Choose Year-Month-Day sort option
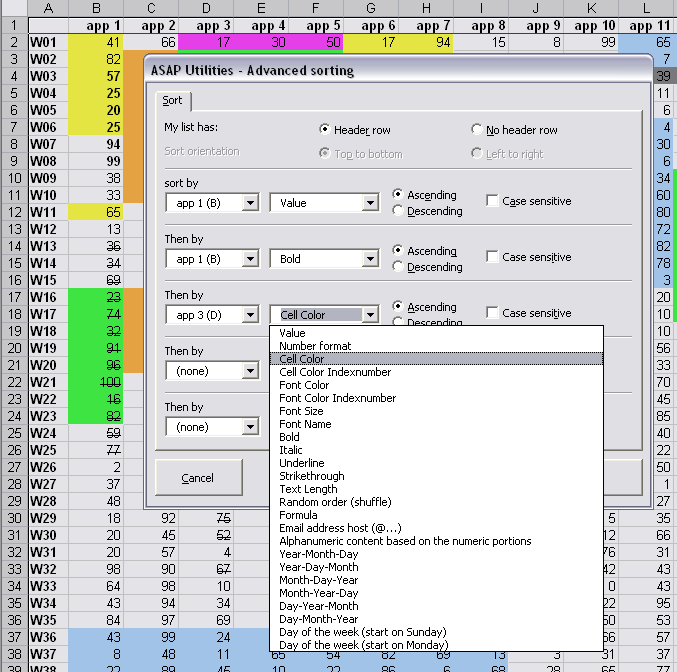 pos(436,554)
